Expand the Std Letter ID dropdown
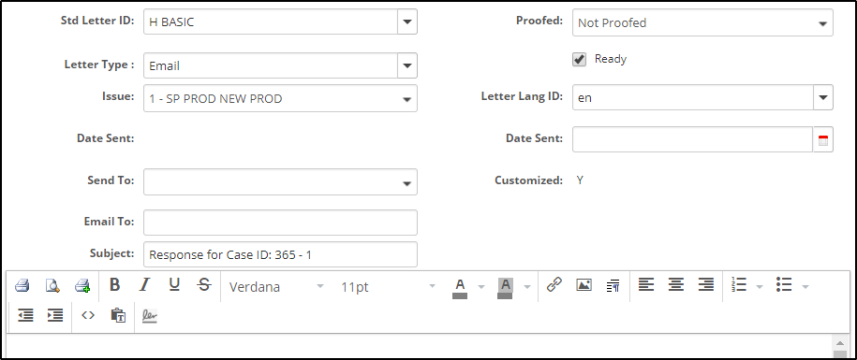The width and height of the screenshot is (857, 360). 407,22
